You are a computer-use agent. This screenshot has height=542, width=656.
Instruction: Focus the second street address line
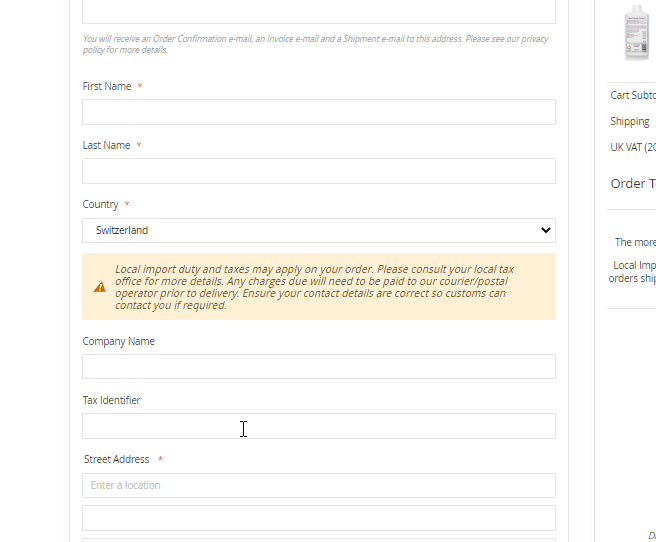click(318, 517)
